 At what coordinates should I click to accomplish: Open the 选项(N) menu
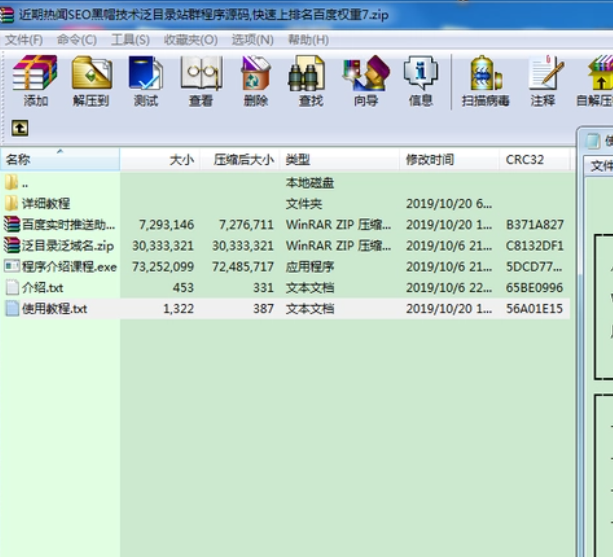click(253, 40)
